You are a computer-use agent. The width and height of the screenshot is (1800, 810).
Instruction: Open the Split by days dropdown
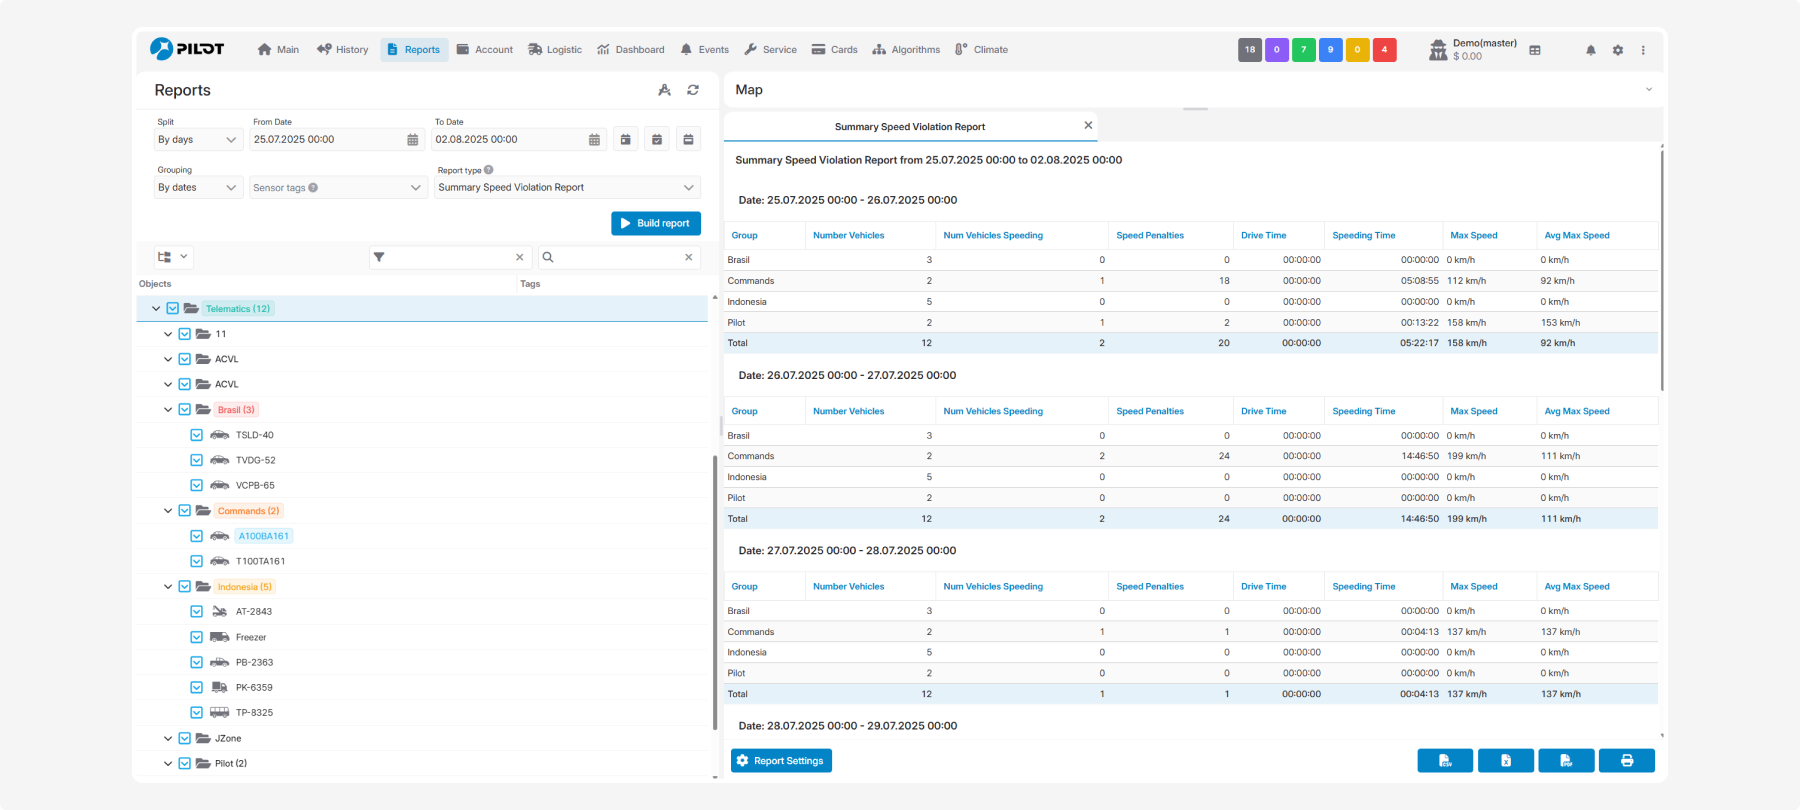coord(198,140)
